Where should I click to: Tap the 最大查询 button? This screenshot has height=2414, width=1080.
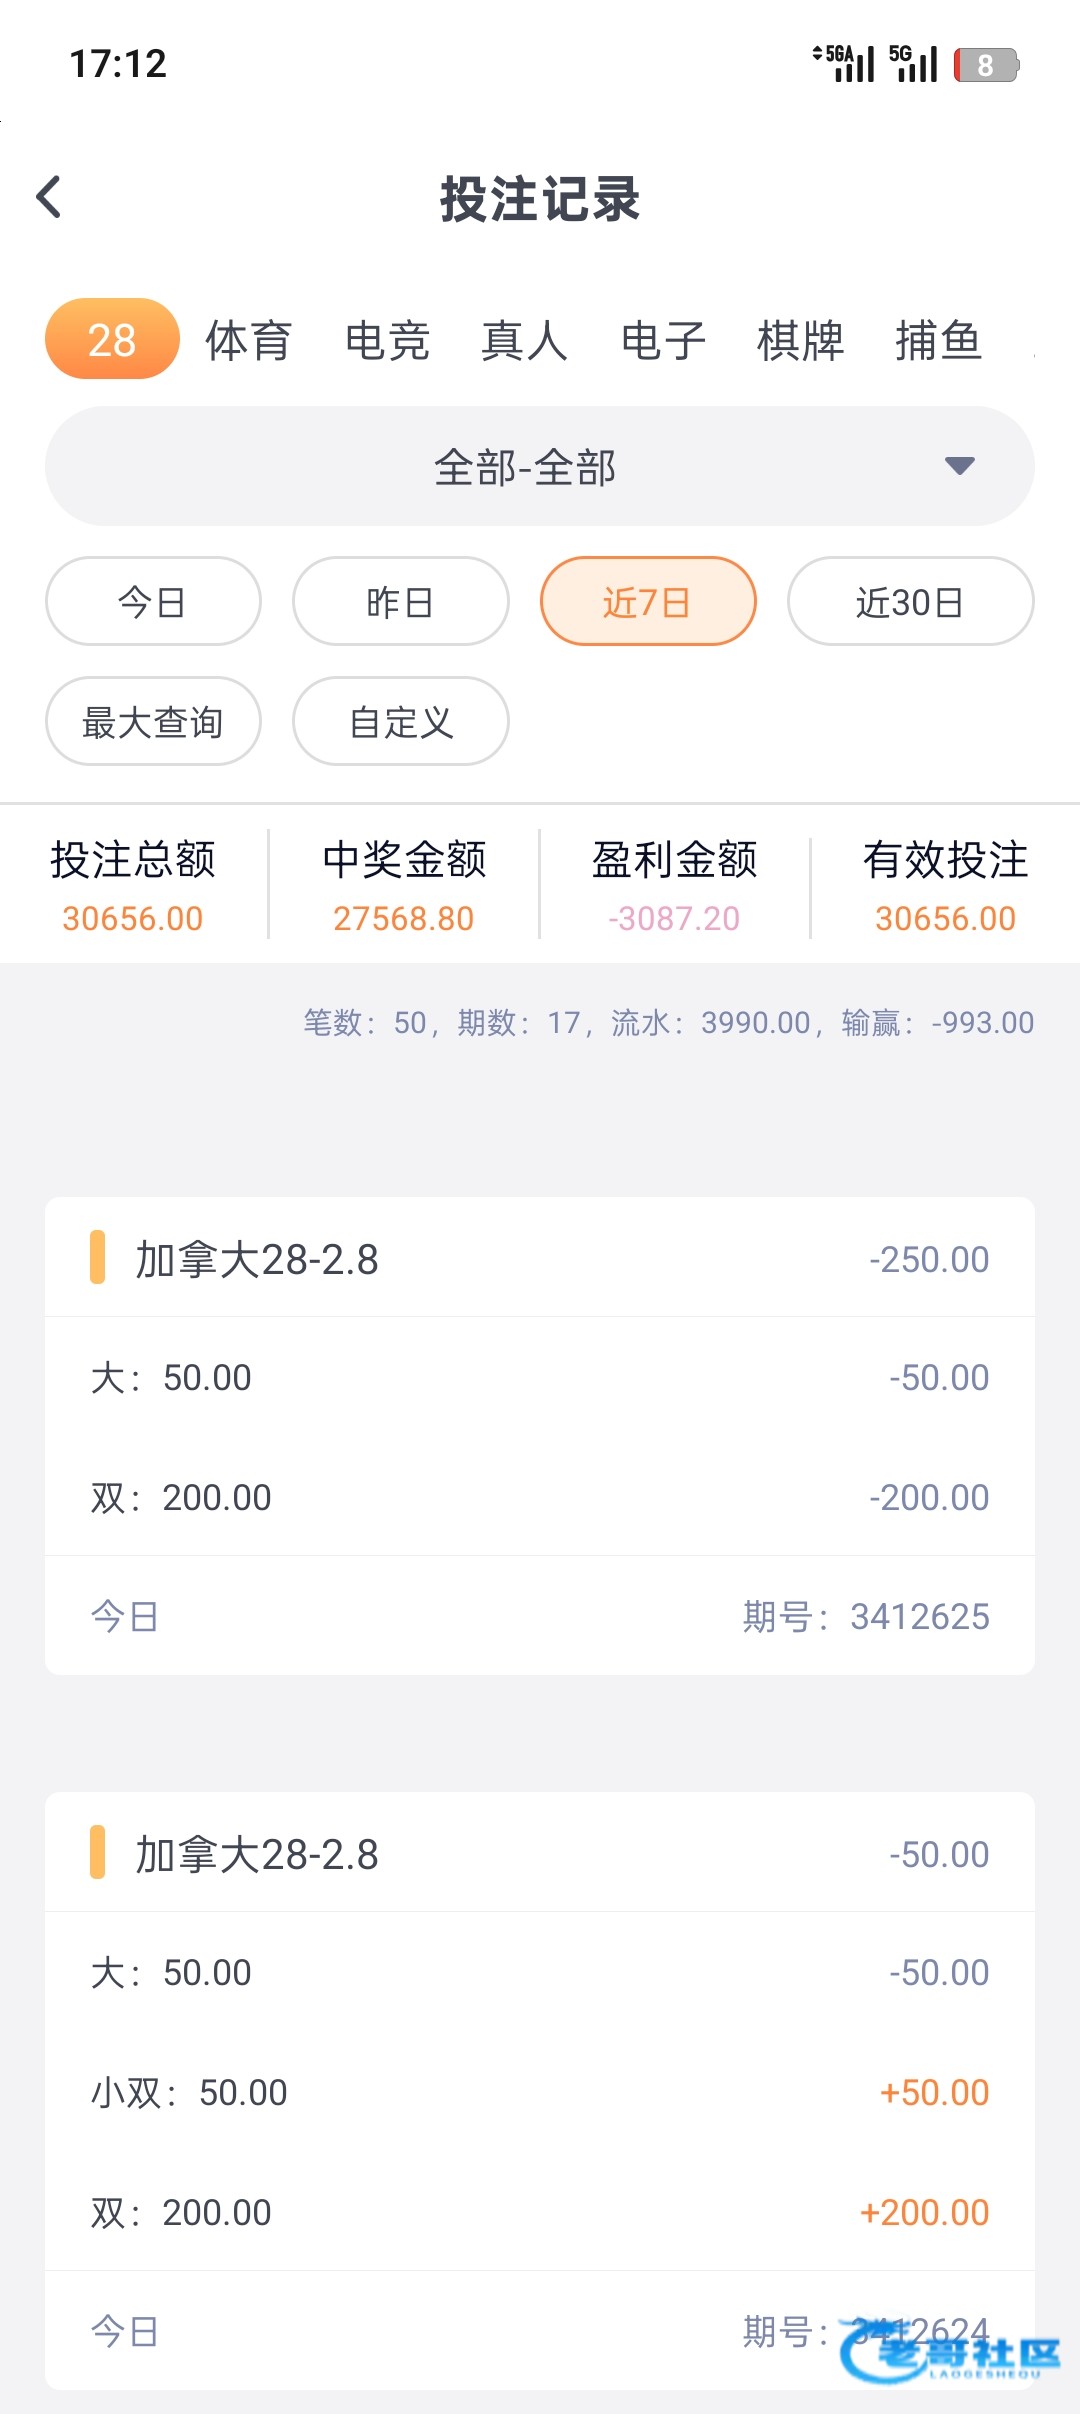coord(153,721)
